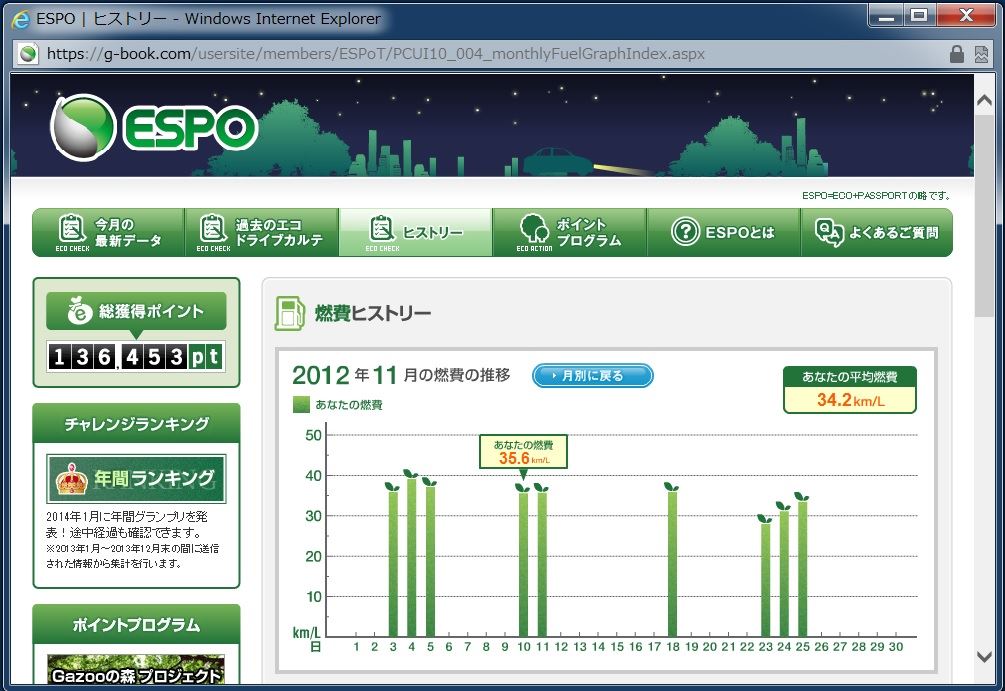Click the 年間ランキング banner
This screenshot has height=691, width=1005.
(136, 478)
